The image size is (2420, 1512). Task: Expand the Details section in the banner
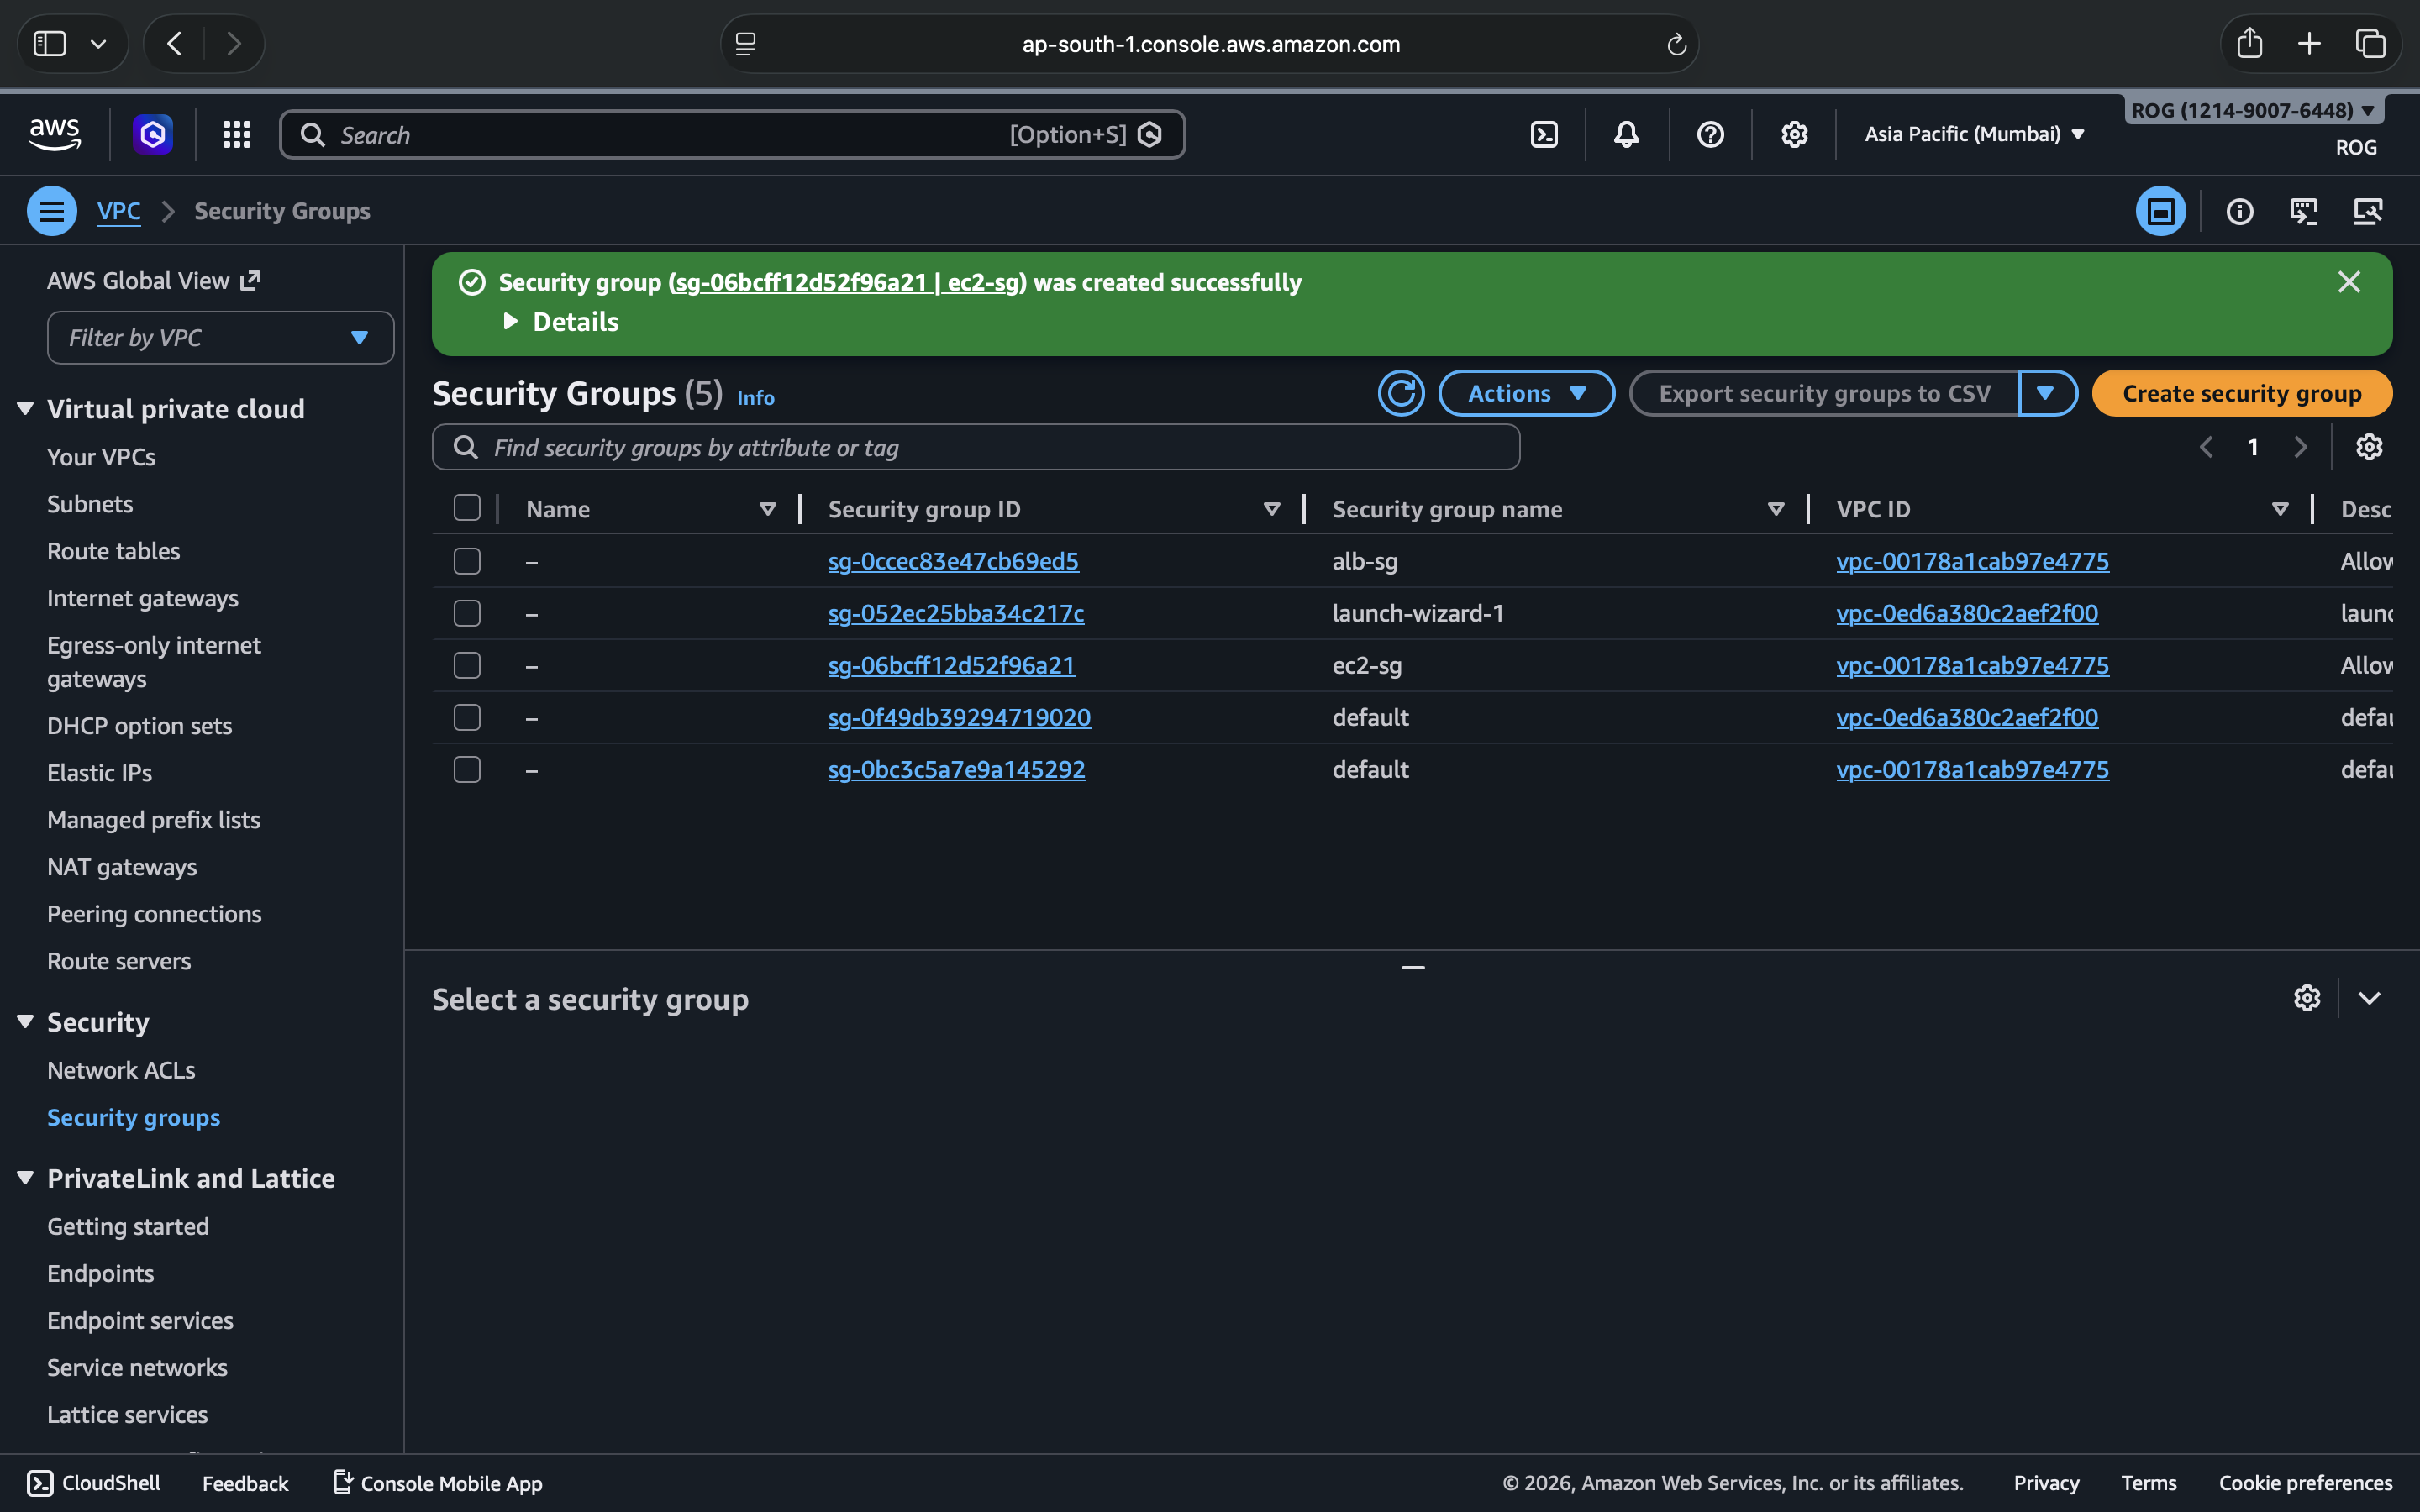point(562,322)
